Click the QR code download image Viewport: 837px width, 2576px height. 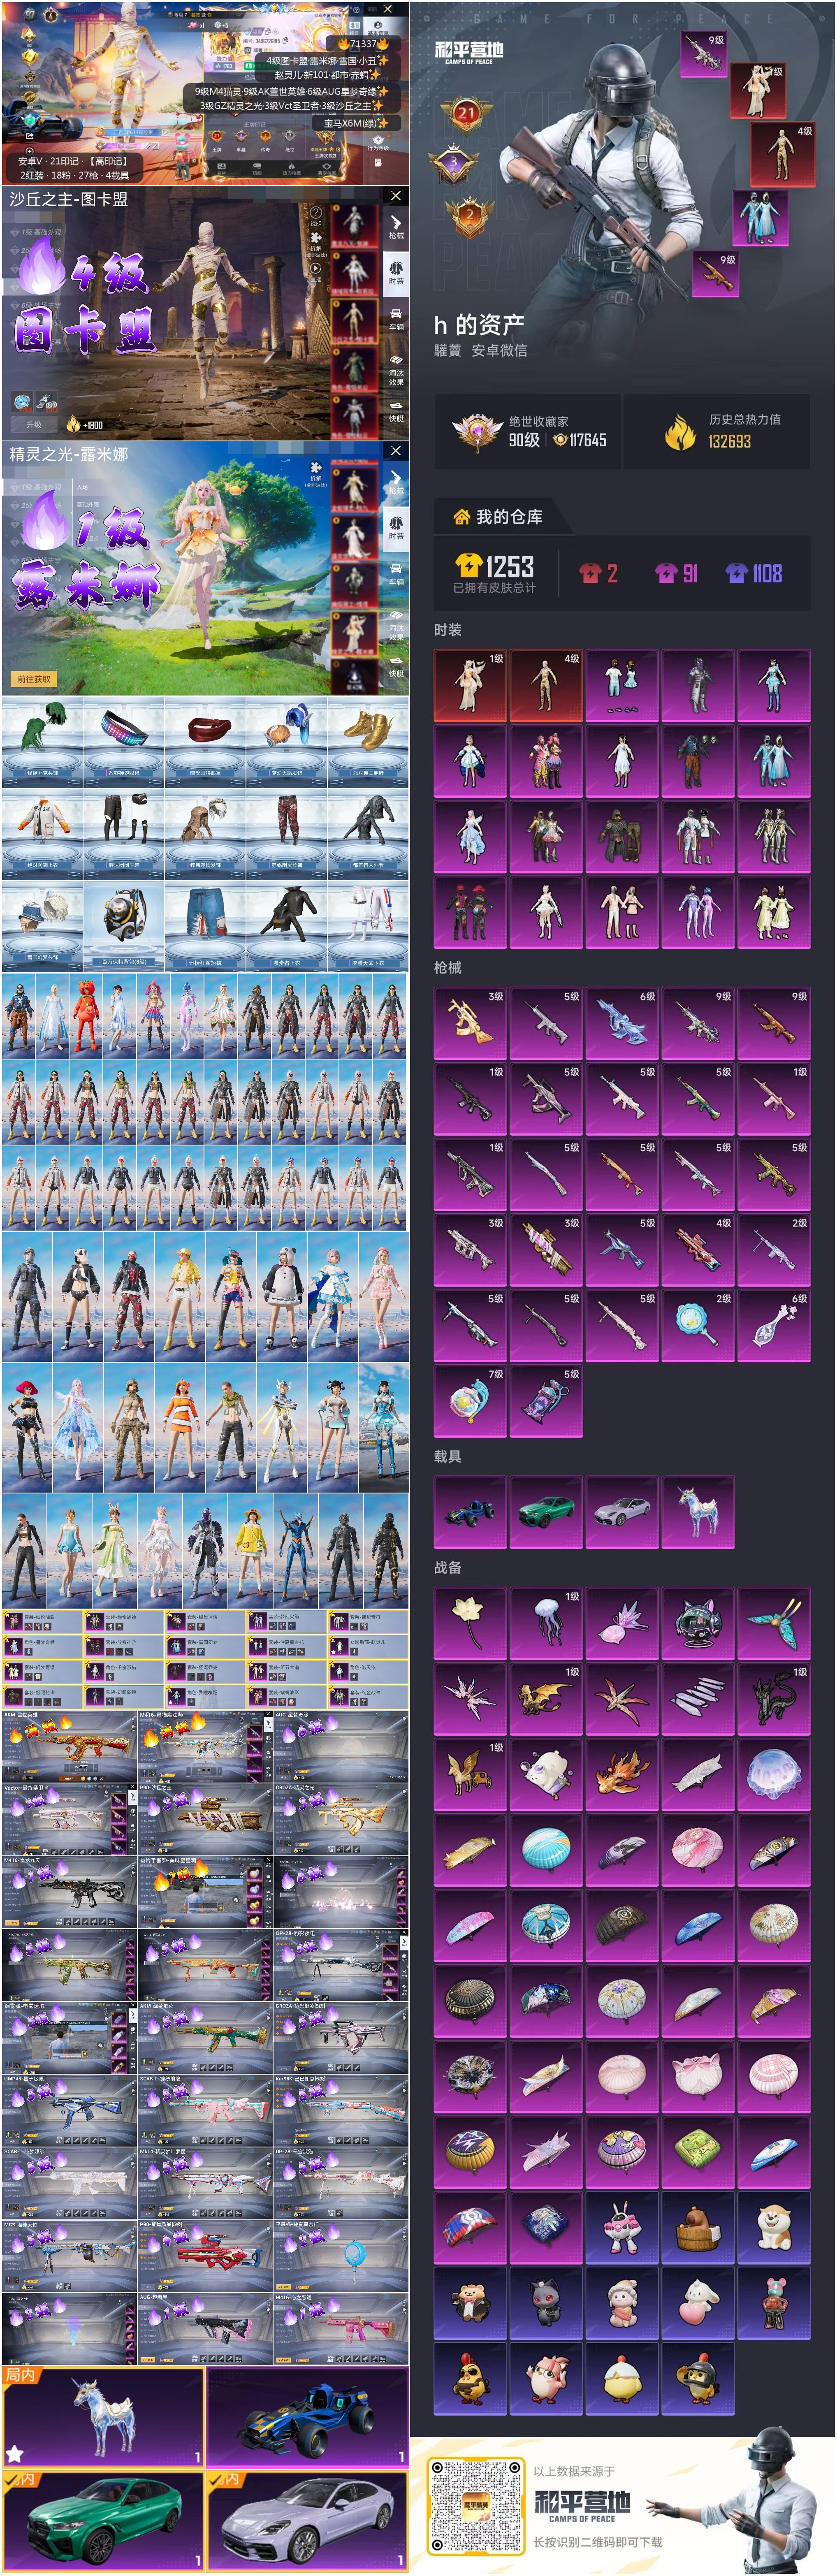476,2506
